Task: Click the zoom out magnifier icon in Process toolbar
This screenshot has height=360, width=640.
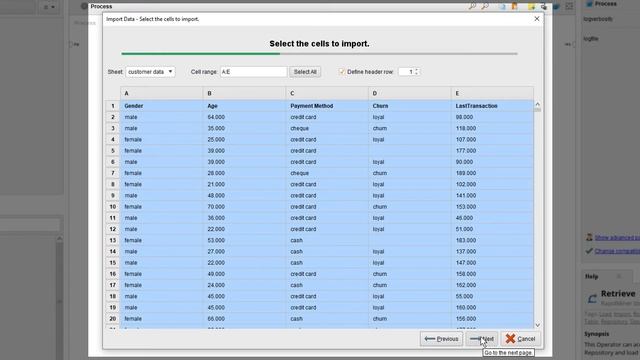Action: click(x=485, y=6)
